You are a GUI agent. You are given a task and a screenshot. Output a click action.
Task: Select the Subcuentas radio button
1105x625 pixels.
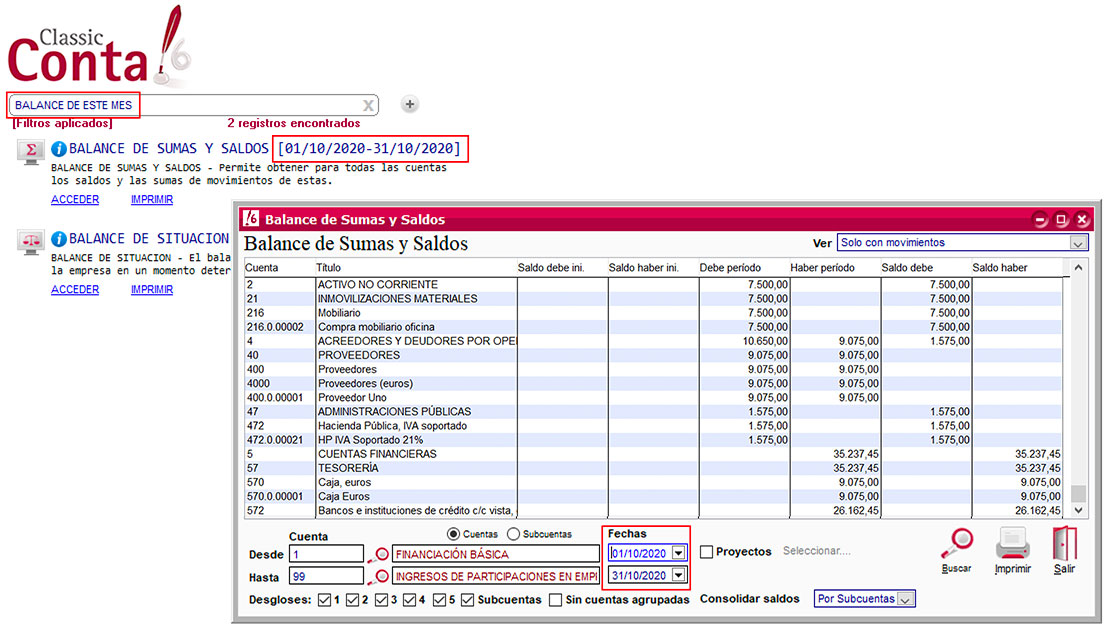pos(513,534)
